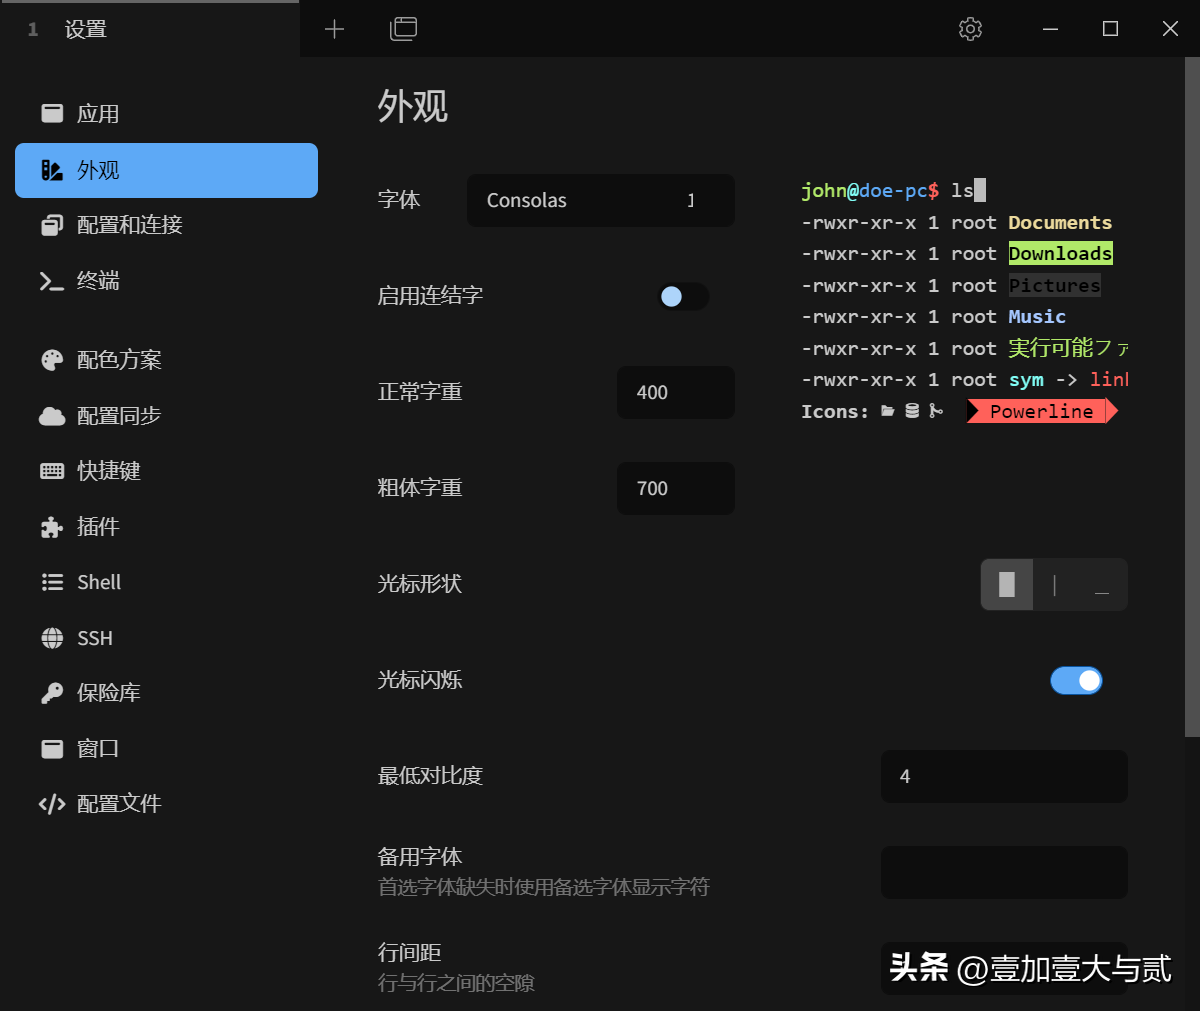Open the 配置文件 section
Screen dimensions: 1200x1011
pos(166,804)
